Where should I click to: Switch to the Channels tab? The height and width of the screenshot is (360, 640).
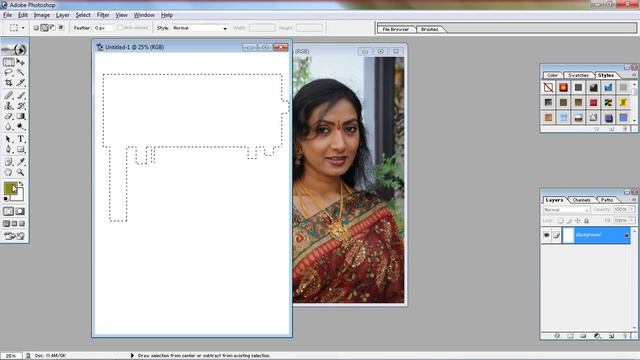point(582,200)
